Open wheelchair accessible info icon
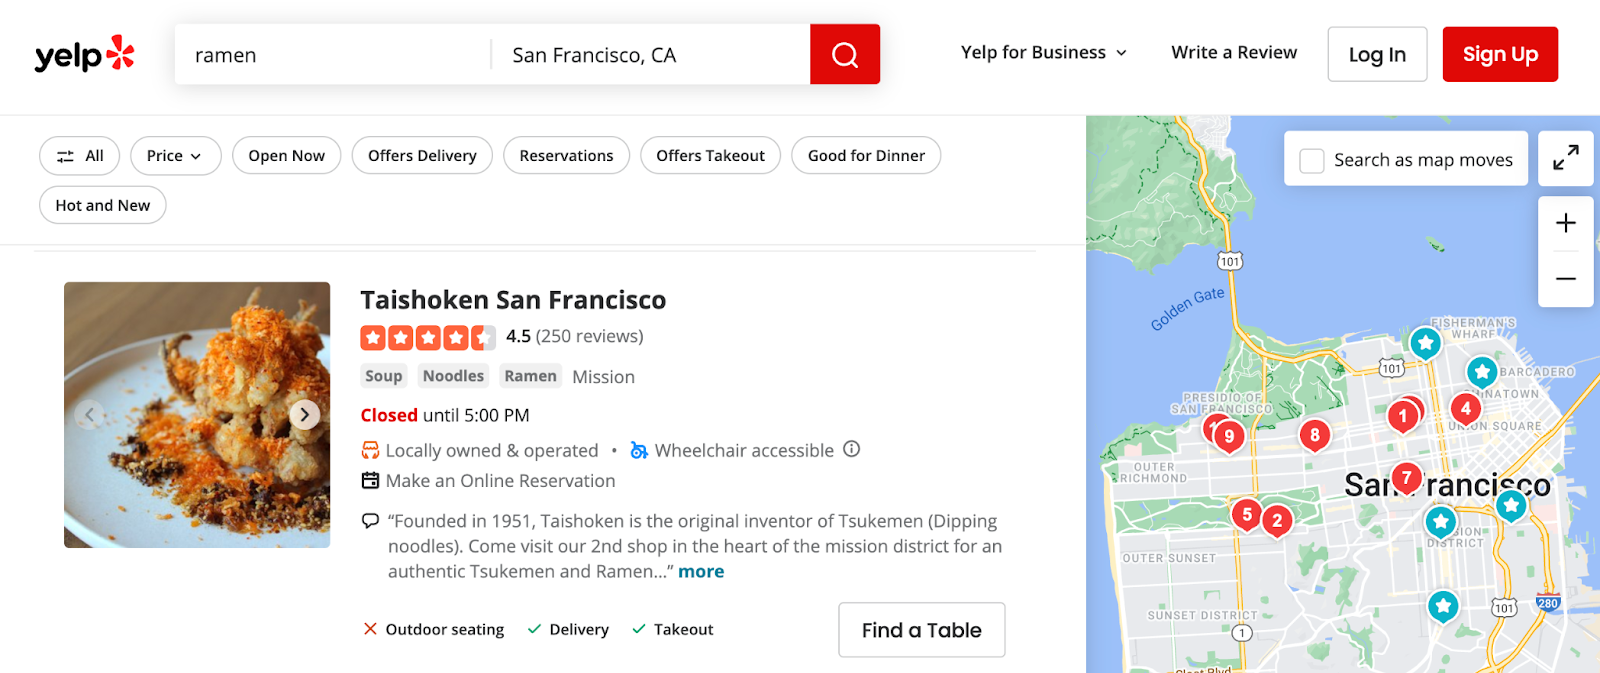This screenshot has width=1600, height=673. [851, 449]
